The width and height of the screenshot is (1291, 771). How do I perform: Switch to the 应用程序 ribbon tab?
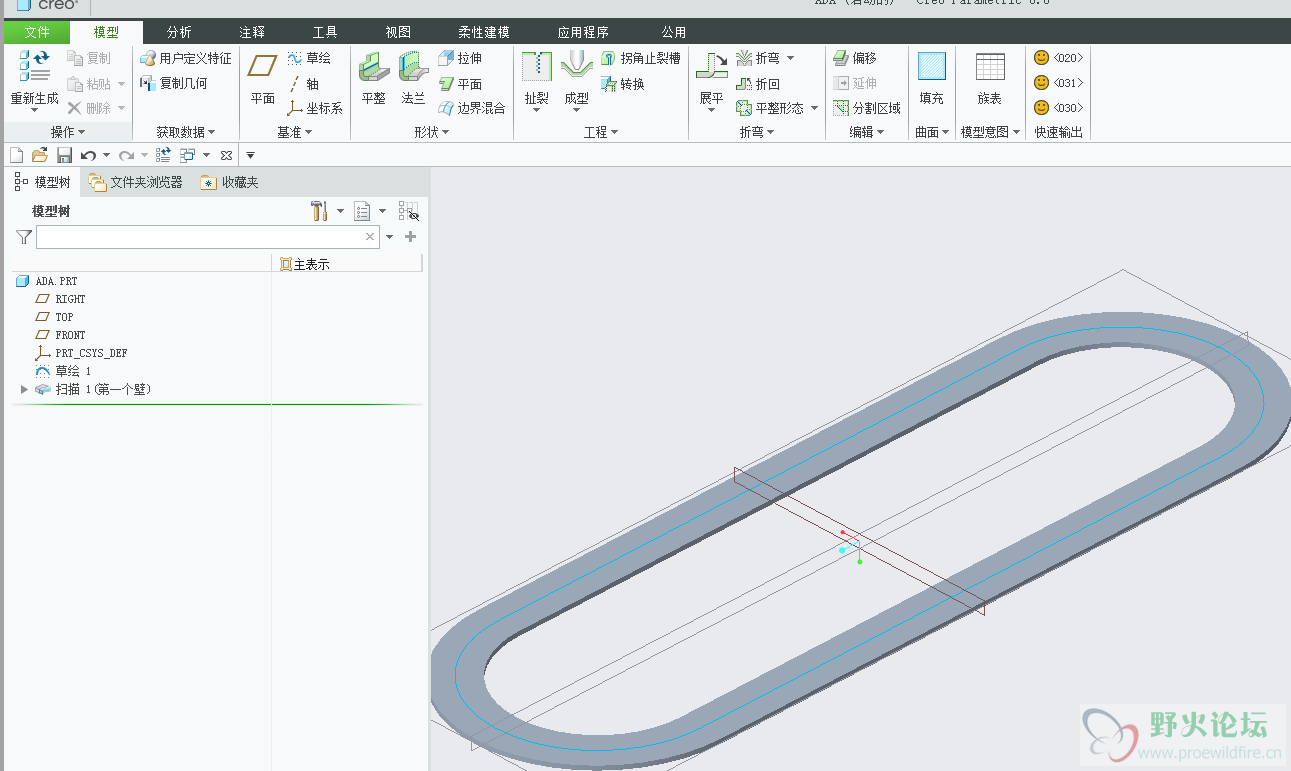point(583,32)
